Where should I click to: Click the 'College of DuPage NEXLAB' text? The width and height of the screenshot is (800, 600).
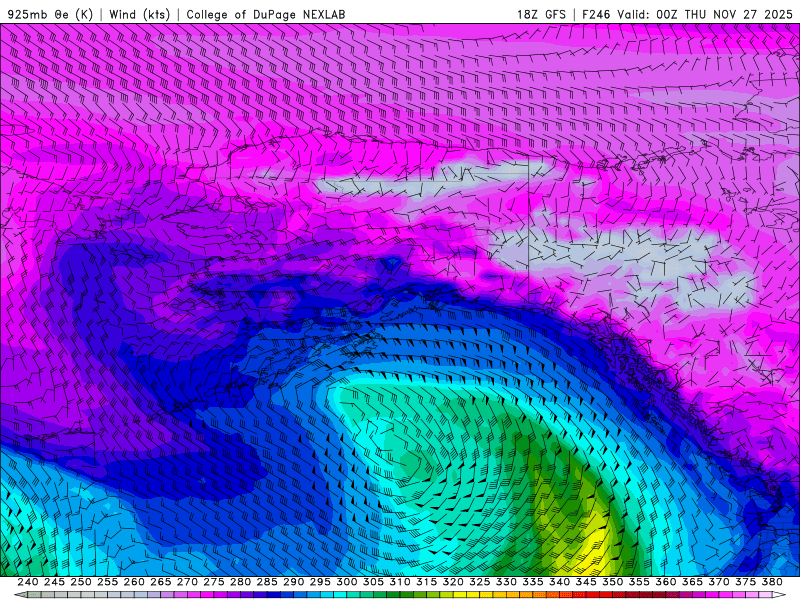point(266,14)
